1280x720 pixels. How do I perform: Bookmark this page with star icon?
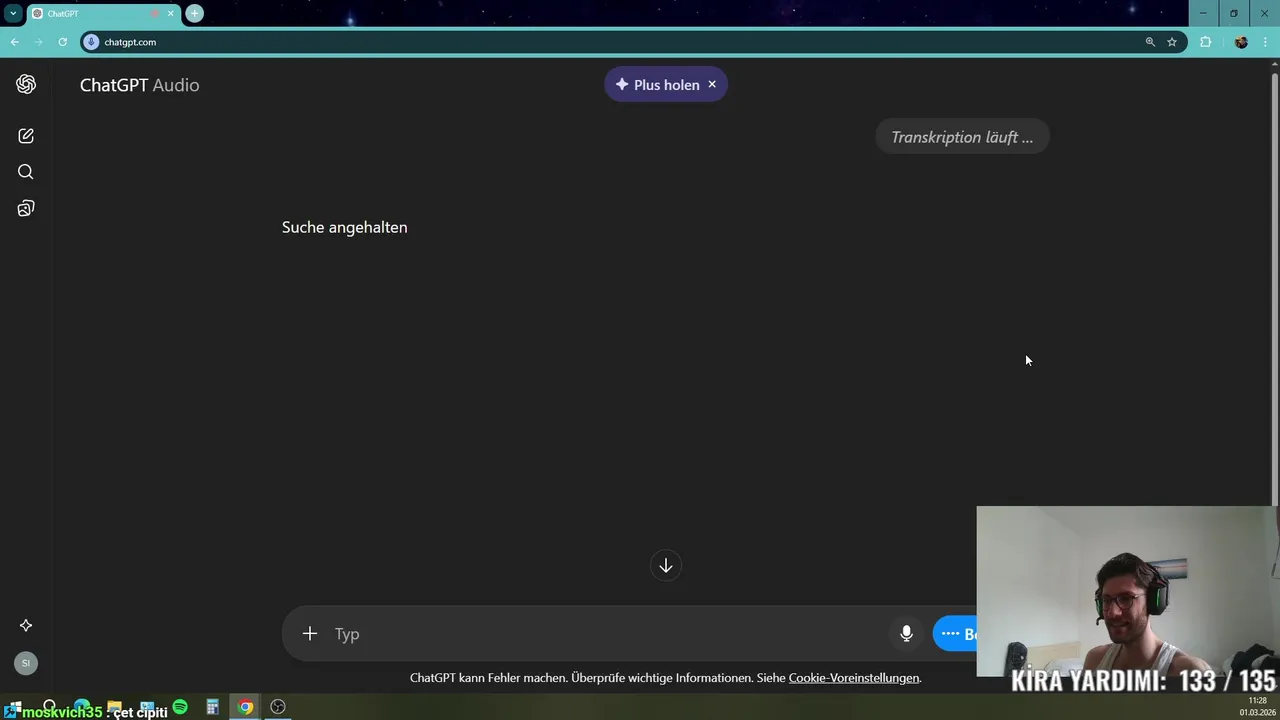[x=1172, y=42]
